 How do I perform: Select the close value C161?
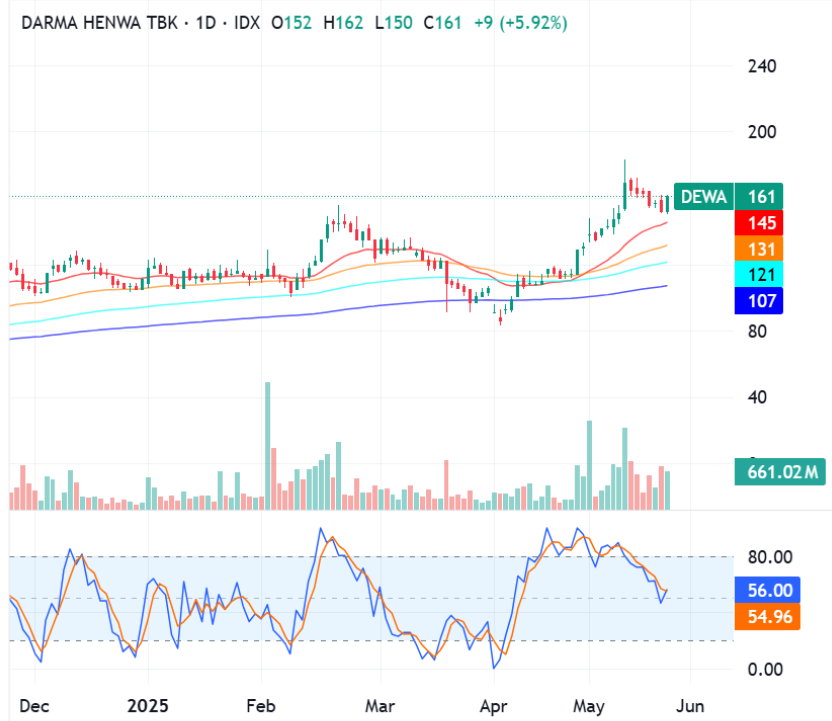pyautogui.click(x=443, y=23)
